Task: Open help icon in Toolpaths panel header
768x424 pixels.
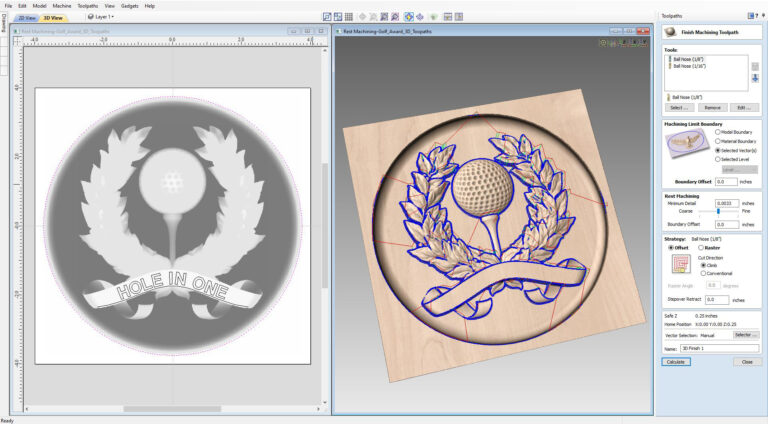Action: pos(757,16)
